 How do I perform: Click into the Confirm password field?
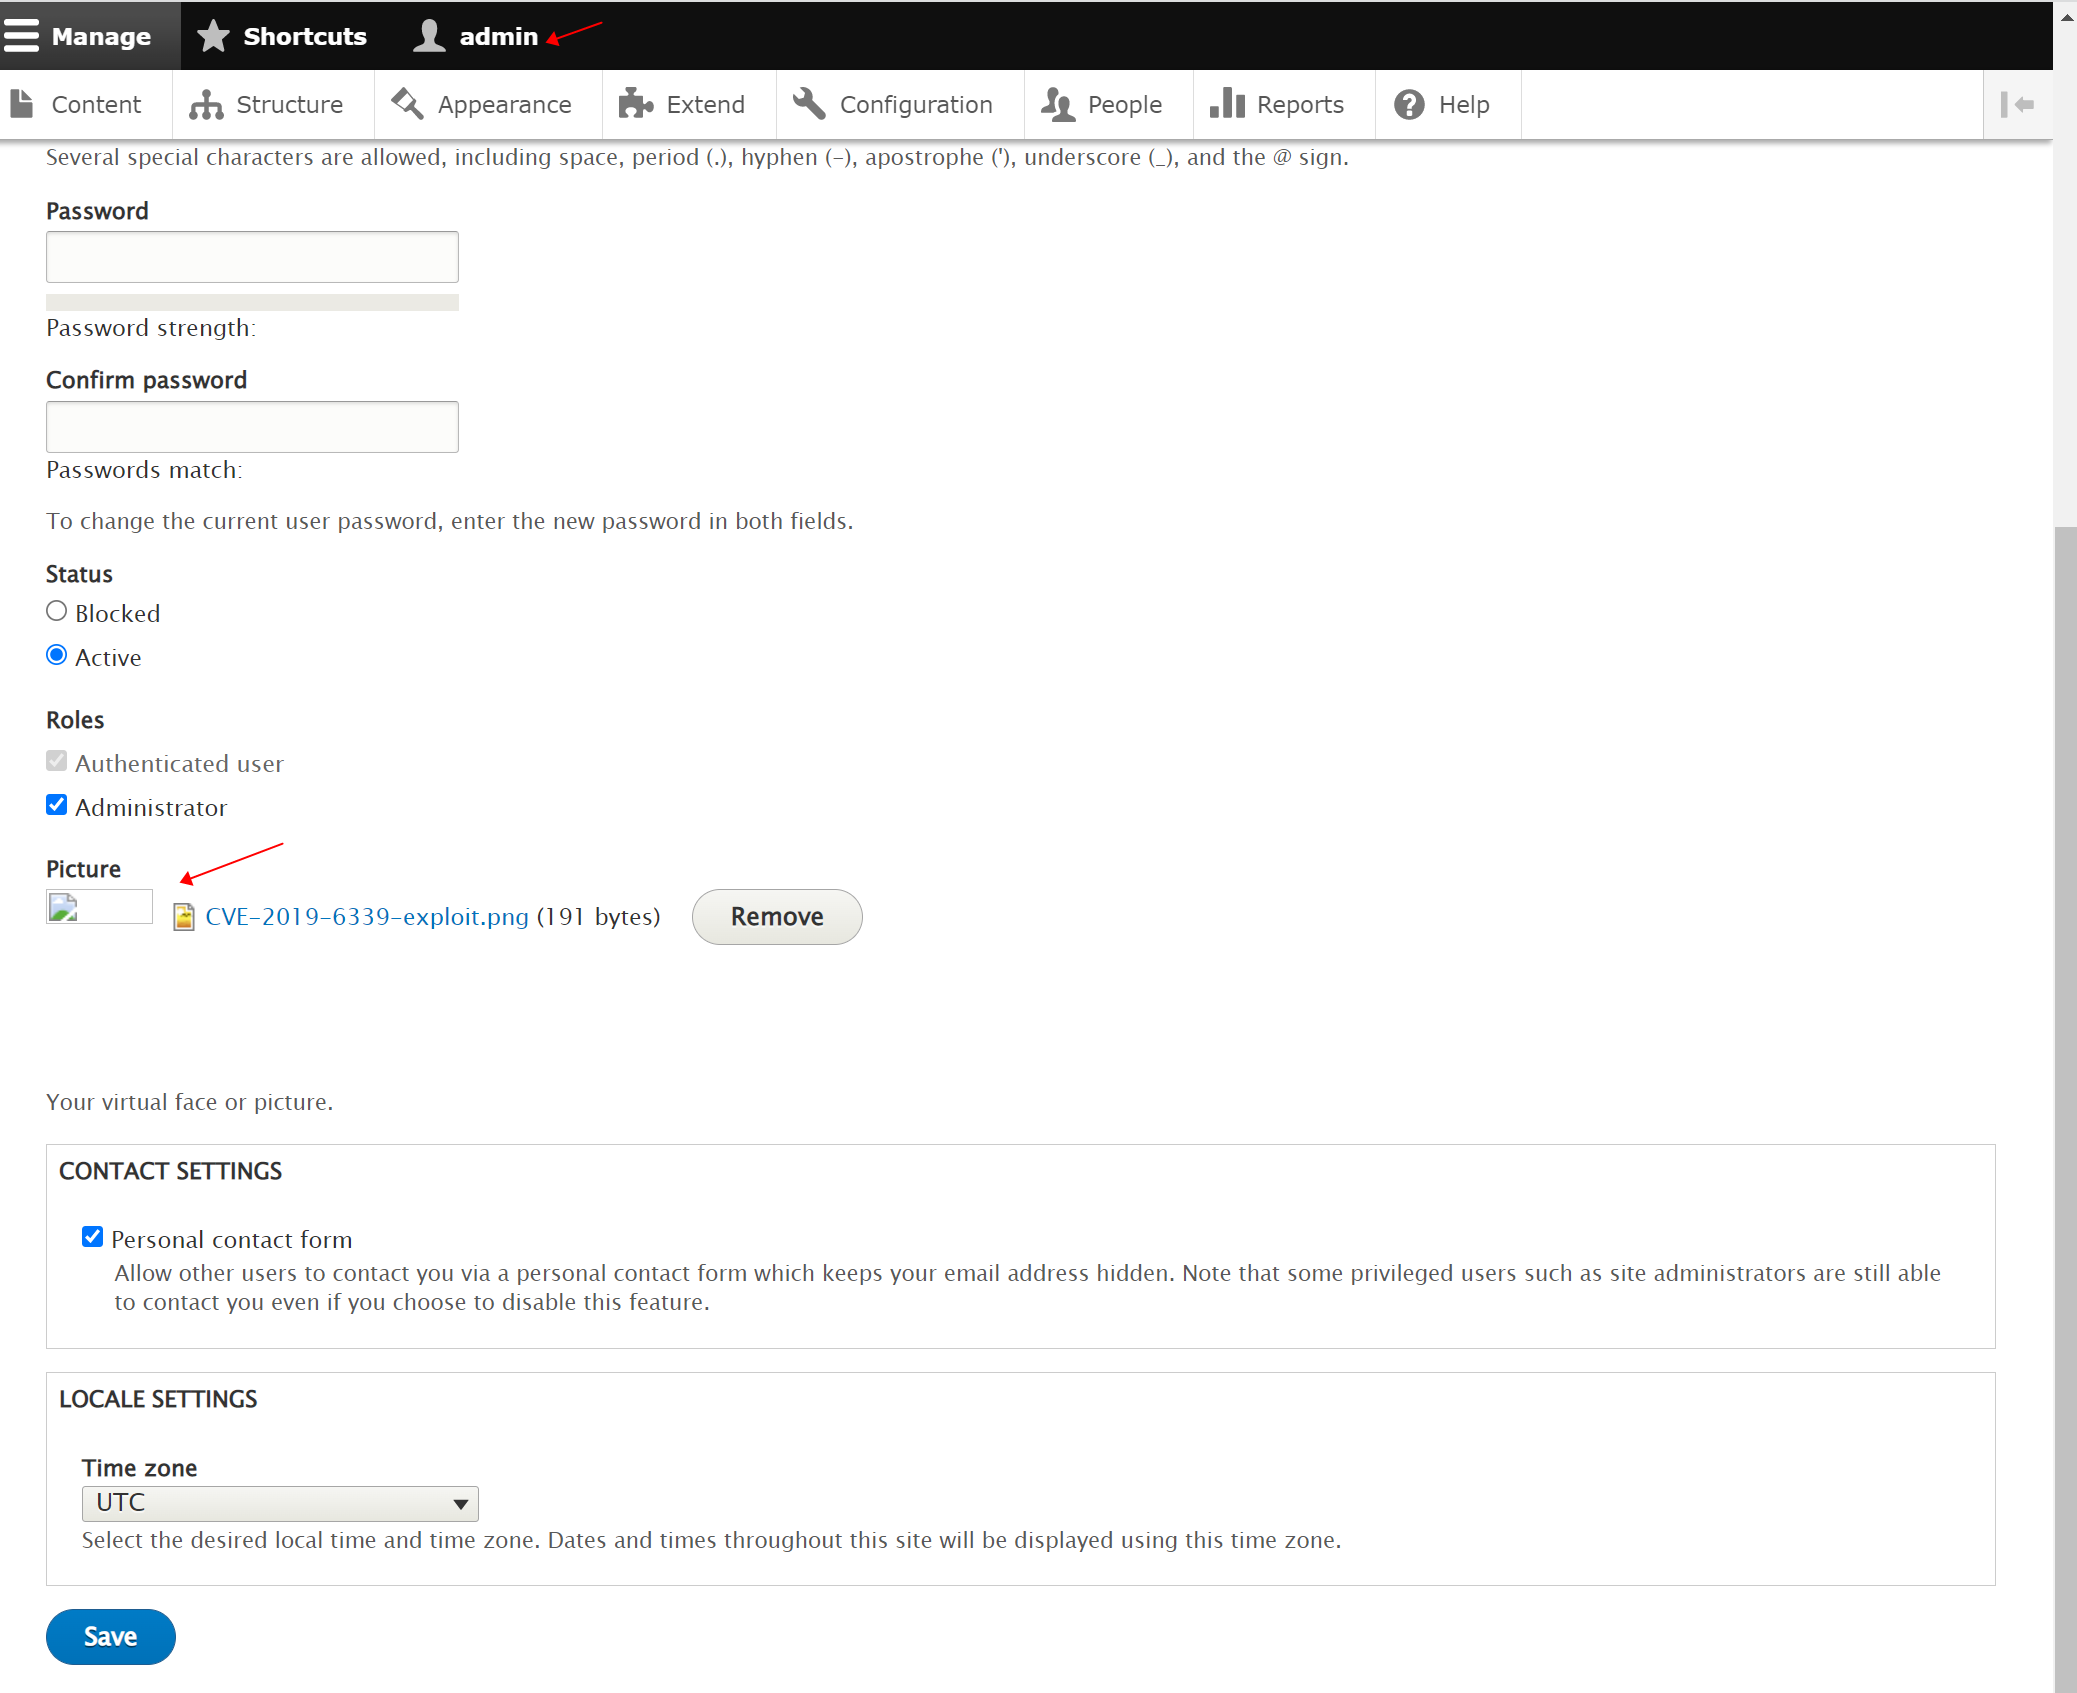pos(252,427)
